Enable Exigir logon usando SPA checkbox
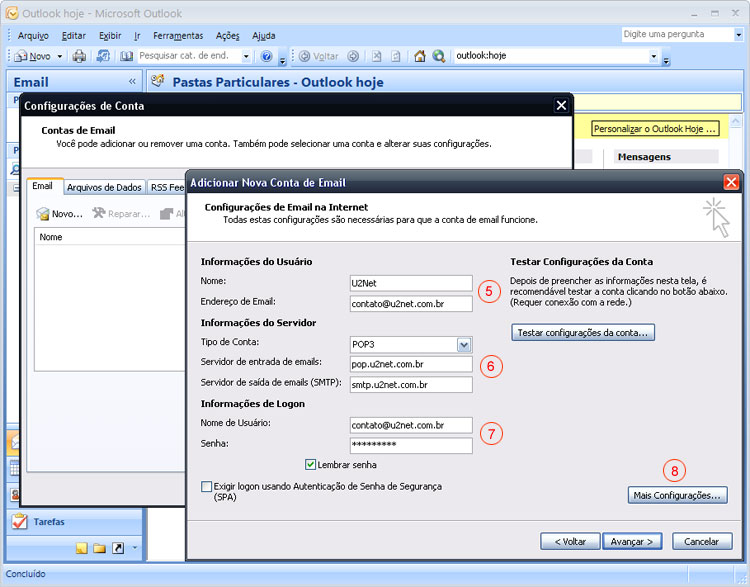This screenshot has width=750, height=587. [x=207, y=487]
